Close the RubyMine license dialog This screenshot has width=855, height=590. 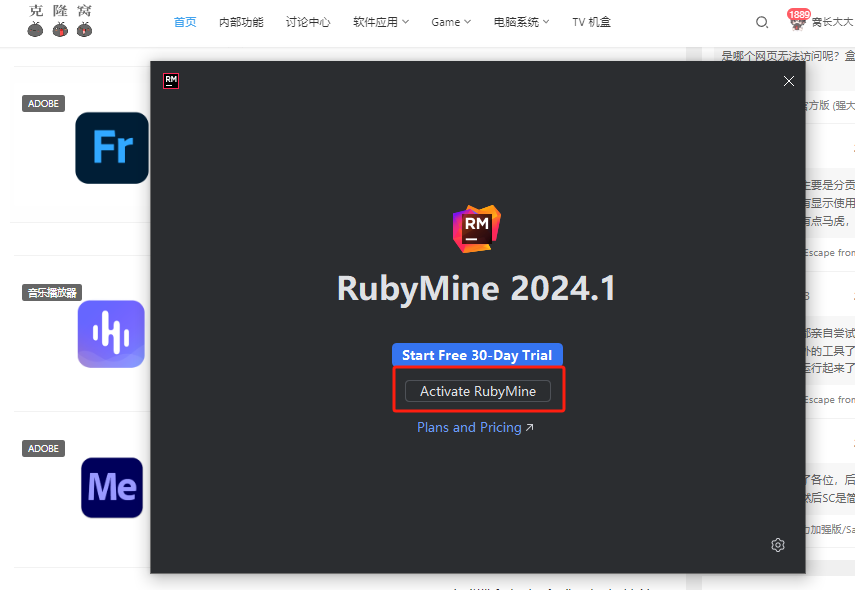(788, 81)
